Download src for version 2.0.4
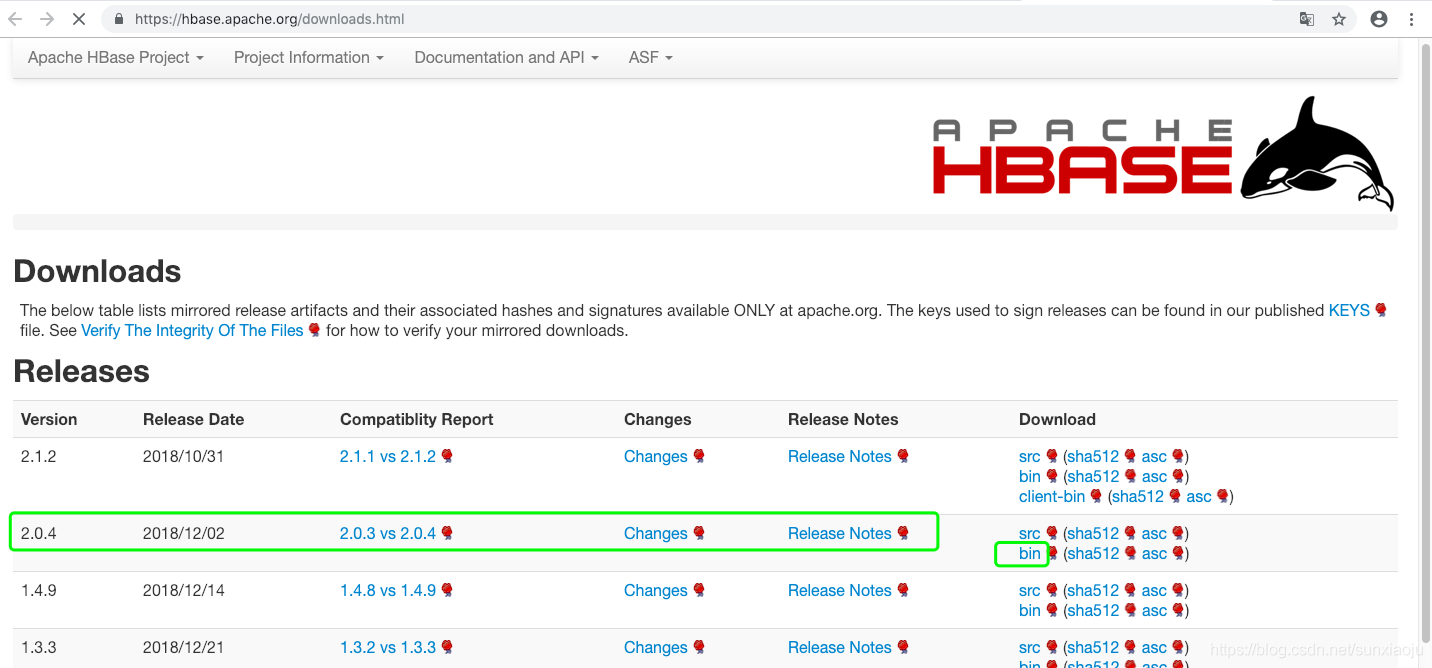1432x668 pixels. click(1030, 533)
